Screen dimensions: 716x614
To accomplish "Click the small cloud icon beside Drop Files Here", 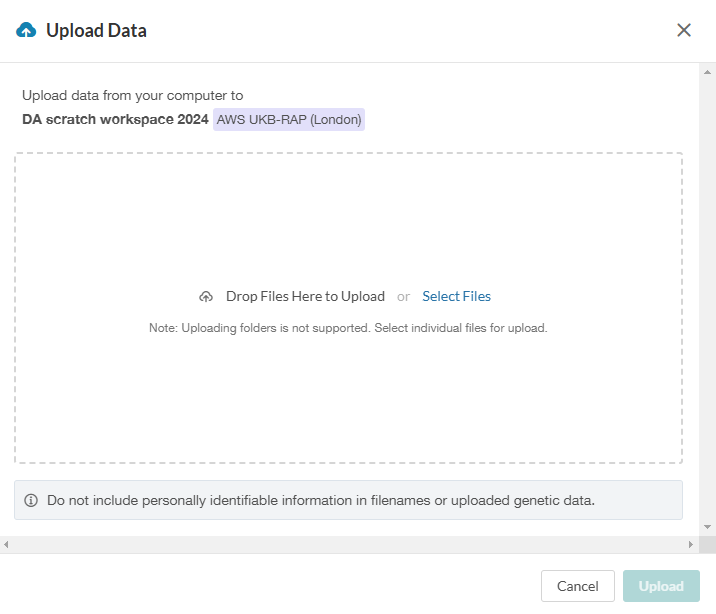I will click(206, 297).
